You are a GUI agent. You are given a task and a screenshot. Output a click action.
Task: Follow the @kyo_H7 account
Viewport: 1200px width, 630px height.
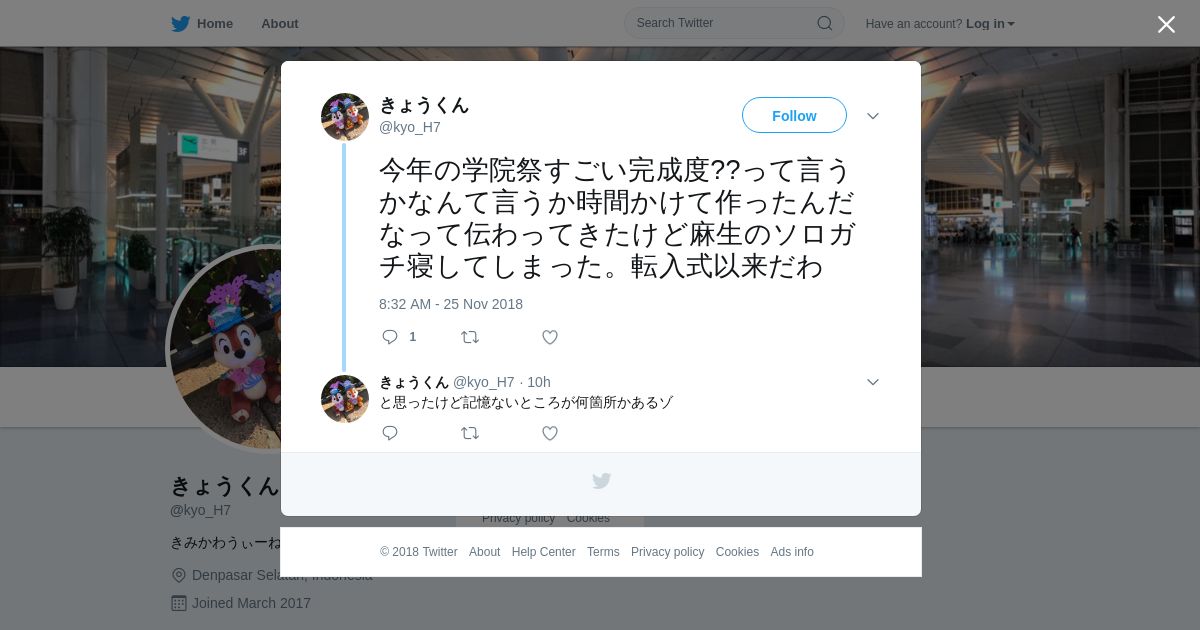(794, 116)
